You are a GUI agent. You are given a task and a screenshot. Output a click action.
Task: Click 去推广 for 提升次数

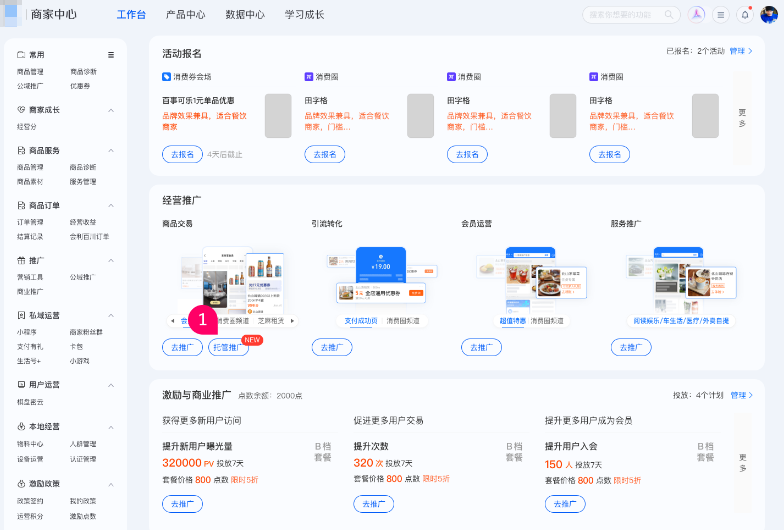pyautogui.click(x=374, y=504)
